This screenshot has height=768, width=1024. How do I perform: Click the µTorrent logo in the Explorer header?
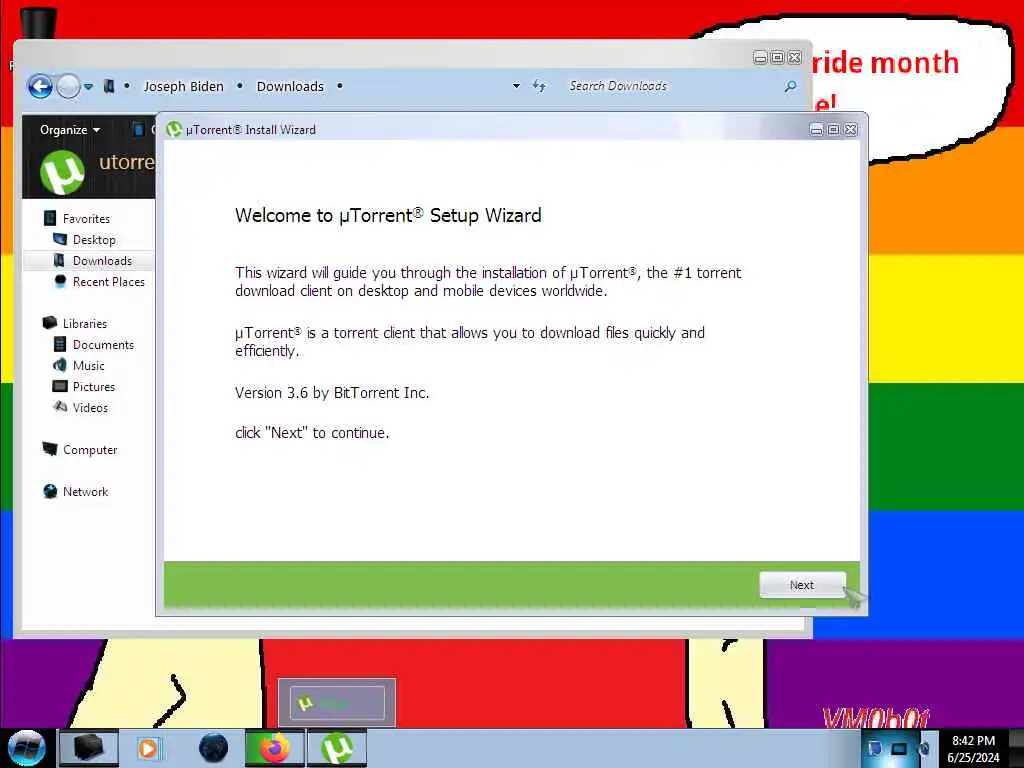click(x=63, y=172)
